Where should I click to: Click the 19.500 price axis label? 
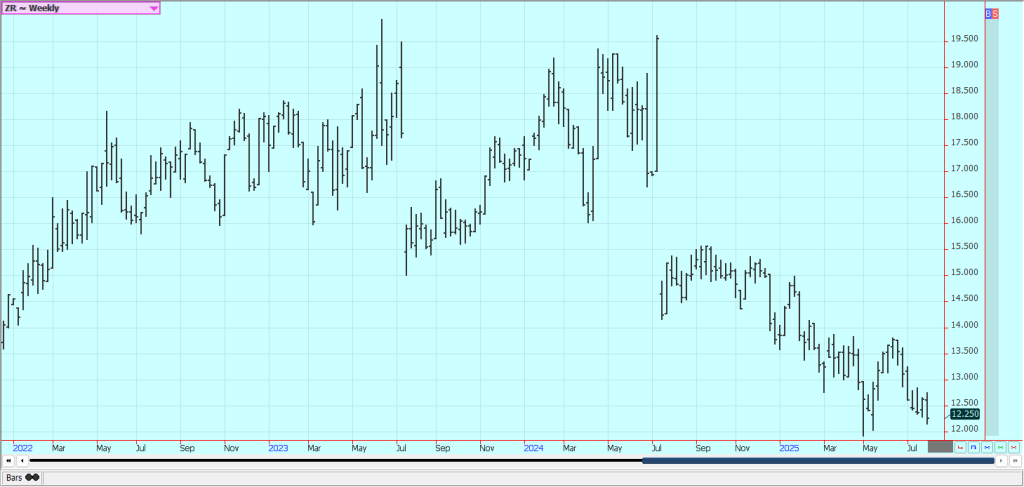click(x=965, y=39)
